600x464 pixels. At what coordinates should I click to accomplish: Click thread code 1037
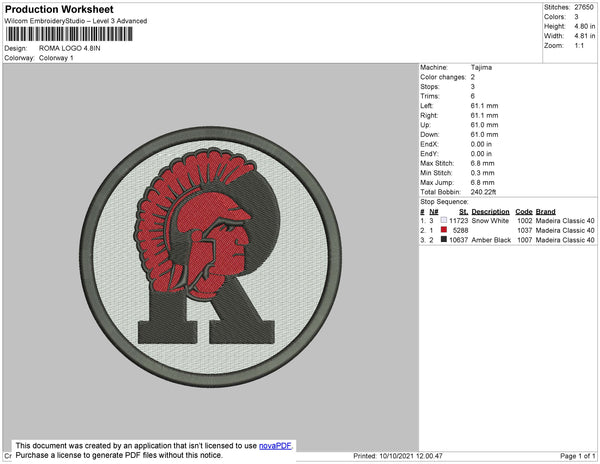(x=525, y=230)
